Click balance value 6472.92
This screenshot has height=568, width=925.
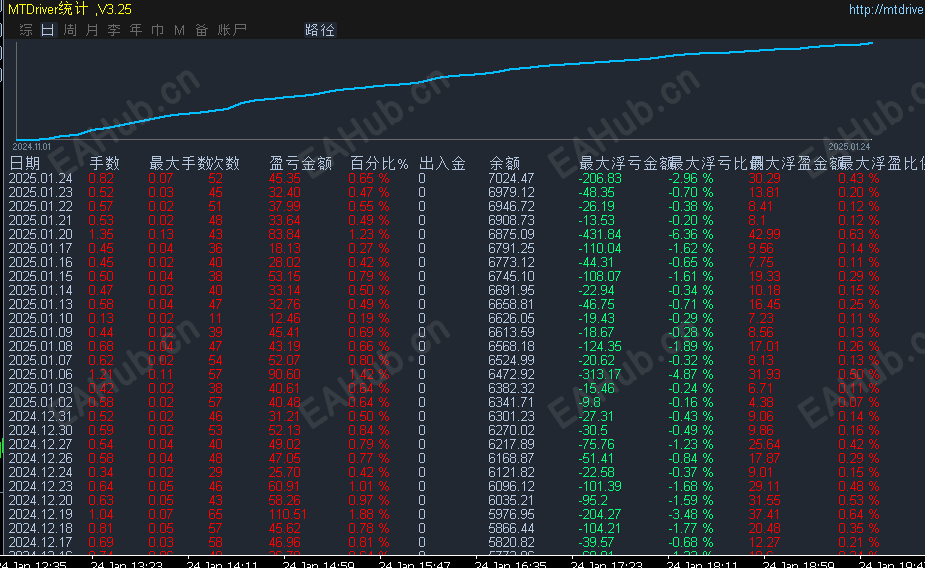(x=511, y=375)
